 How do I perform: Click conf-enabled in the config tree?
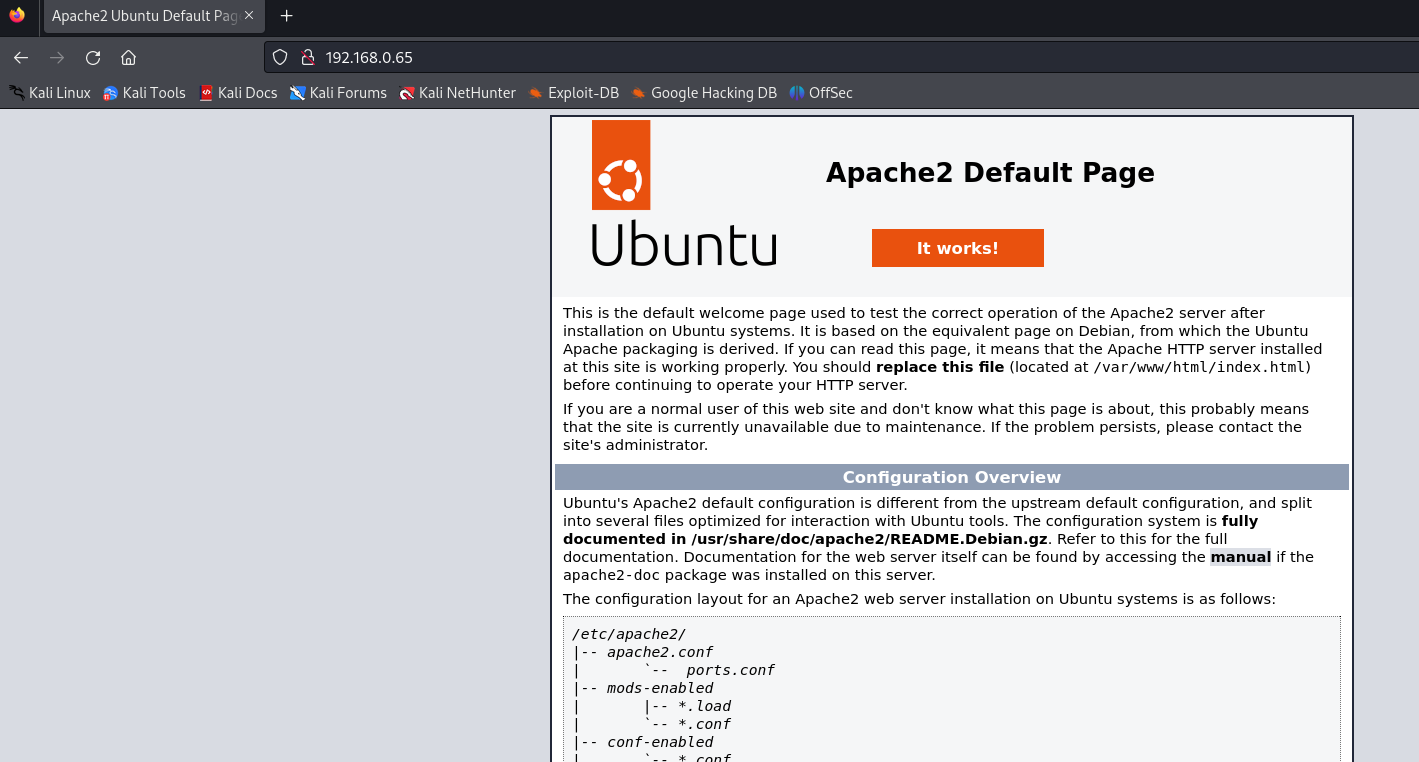click(660, 742)
